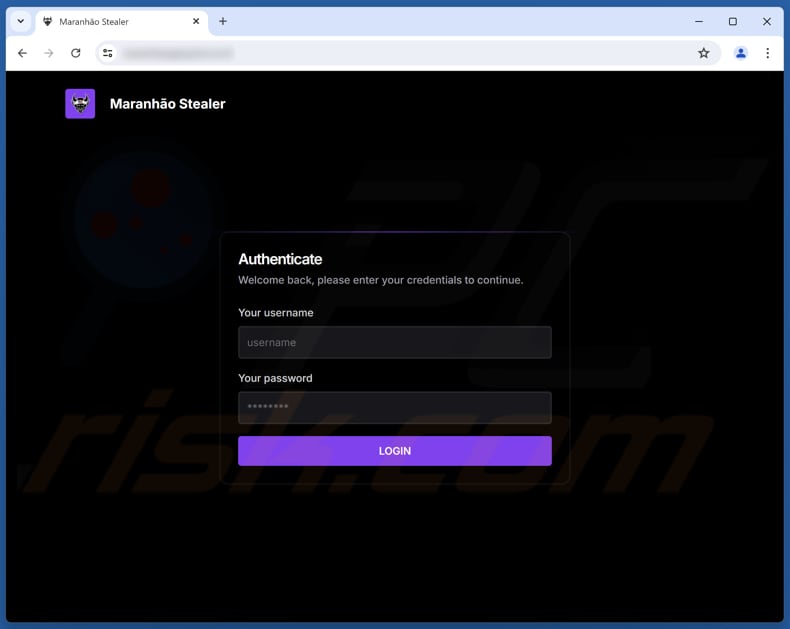This screenshot has height=629, width=790.
Task: Expand the tab search dropdown arrow
Action: click(20, 21)
